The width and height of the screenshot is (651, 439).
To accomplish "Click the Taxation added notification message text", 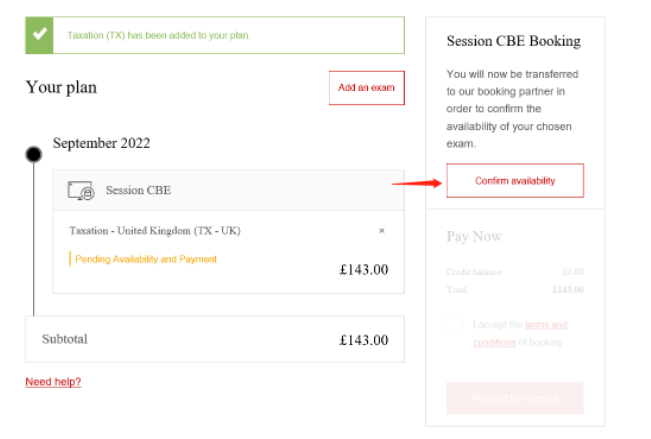I will pyautogui.click(x=158, y=35).
